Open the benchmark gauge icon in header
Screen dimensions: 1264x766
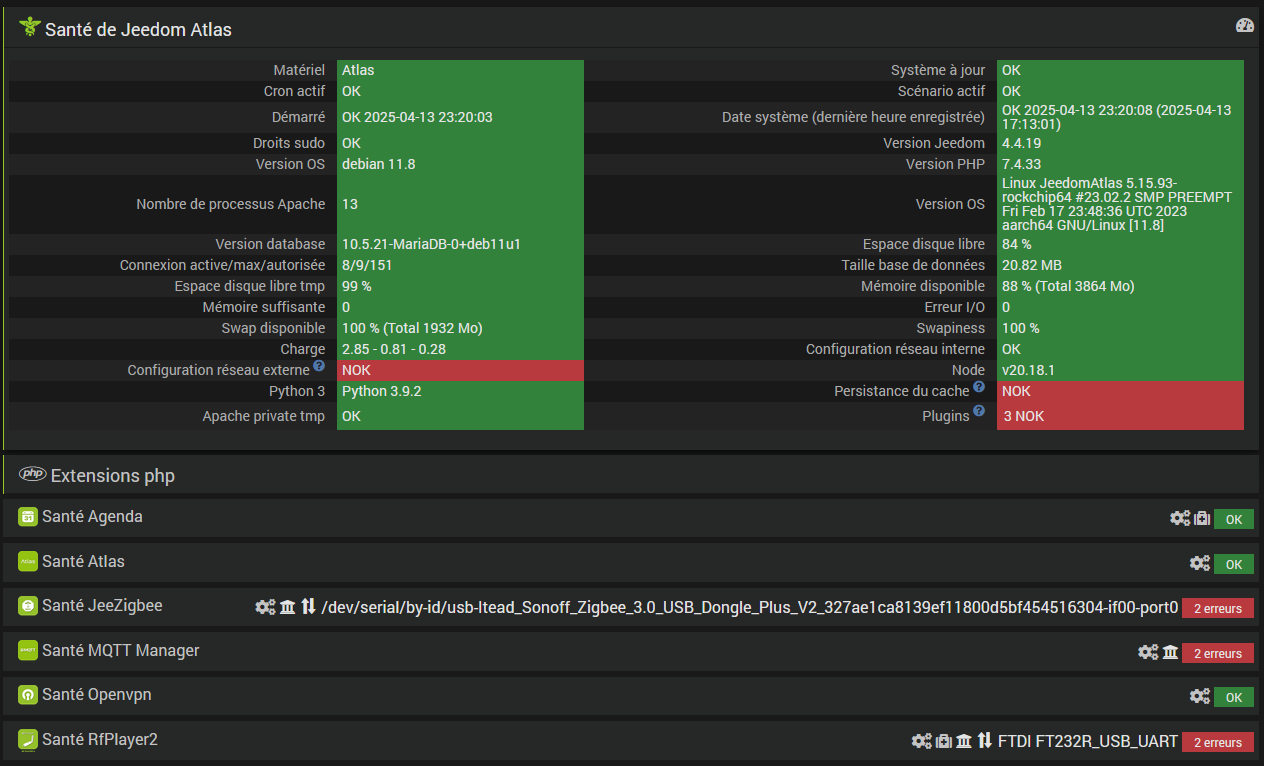click(x=1244, y=26)
